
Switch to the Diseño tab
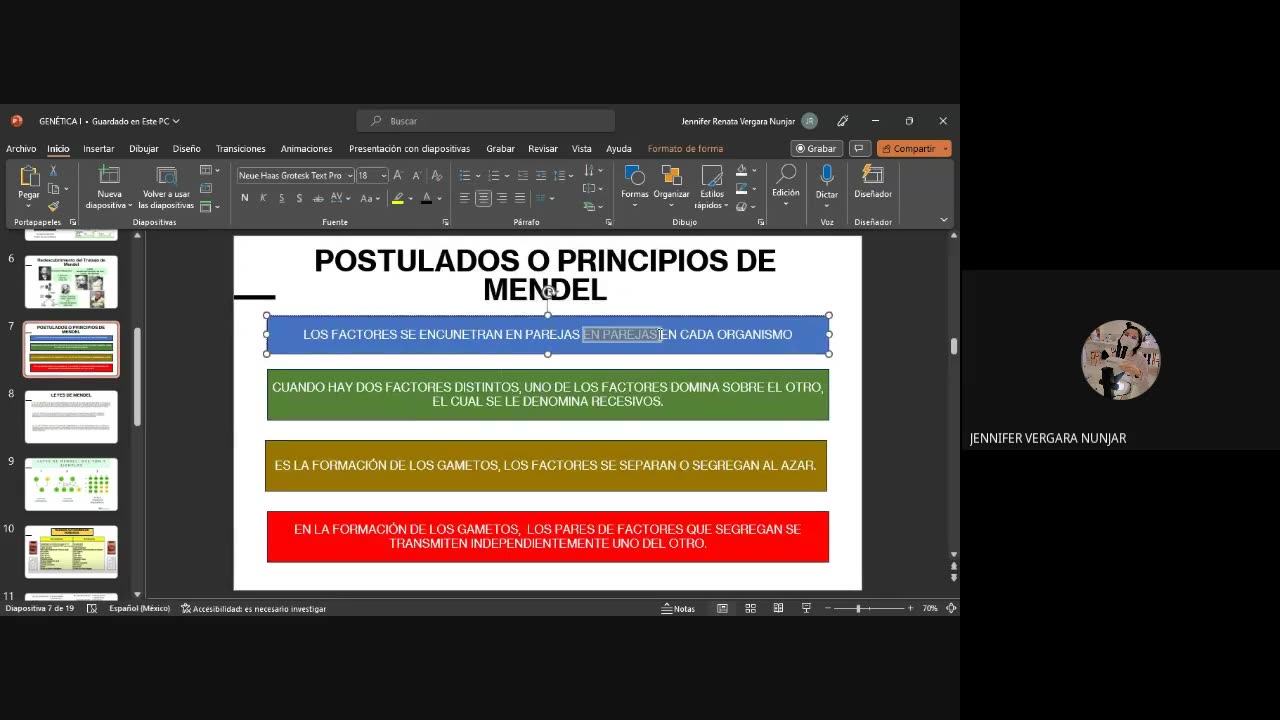coord(186,148)
